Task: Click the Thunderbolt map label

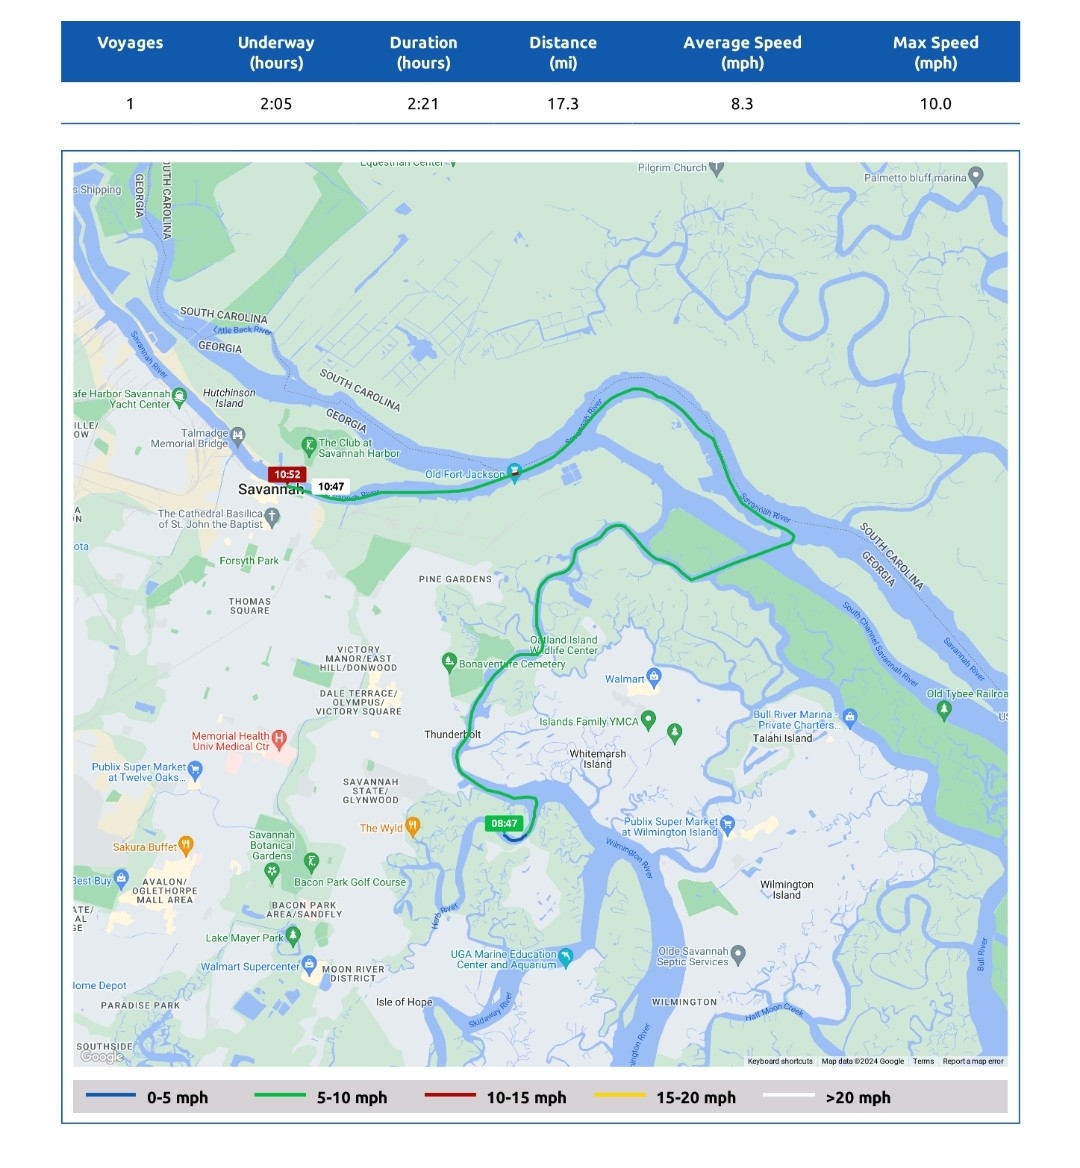Action: tap(452, 734)
